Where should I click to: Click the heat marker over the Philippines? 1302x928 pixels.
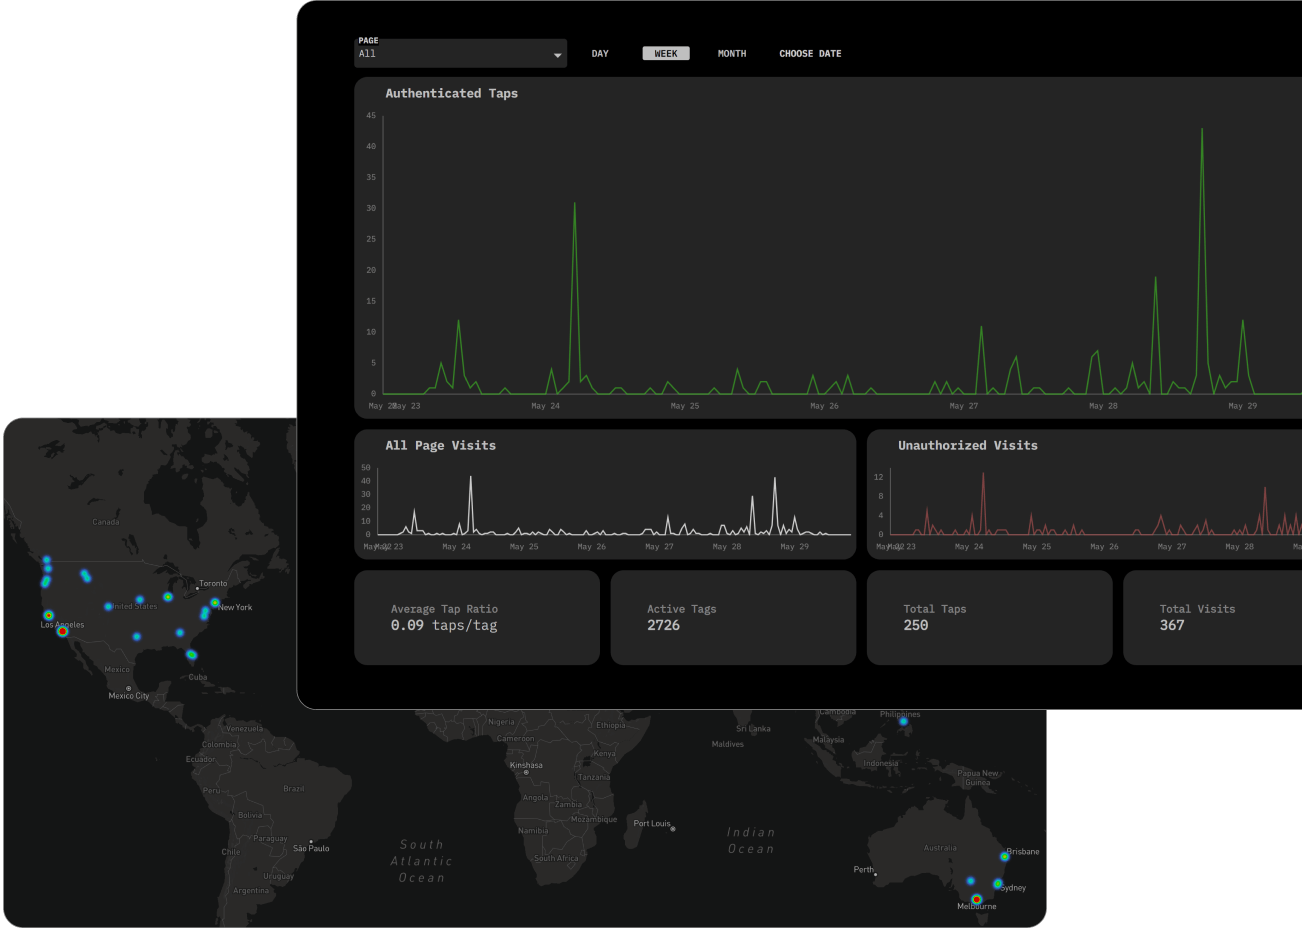click(x=902, y=721)
